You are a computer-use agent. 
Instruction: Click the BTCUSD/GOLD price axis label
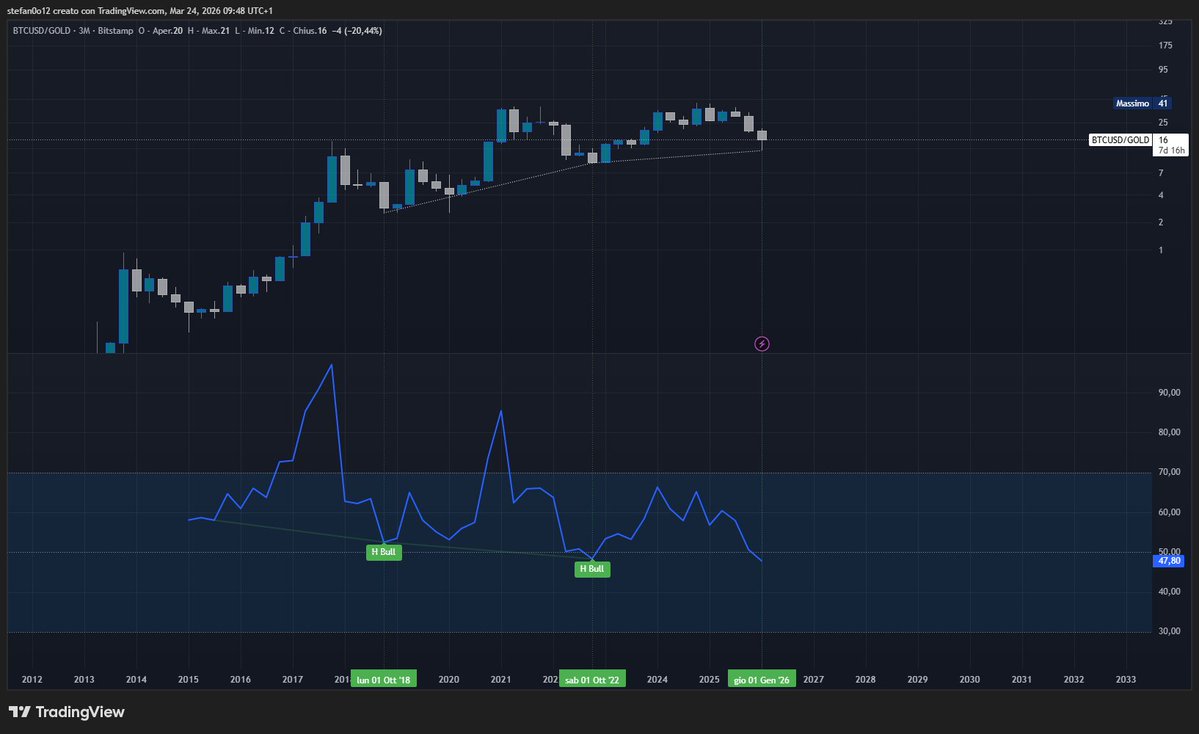pos(1120,140)
